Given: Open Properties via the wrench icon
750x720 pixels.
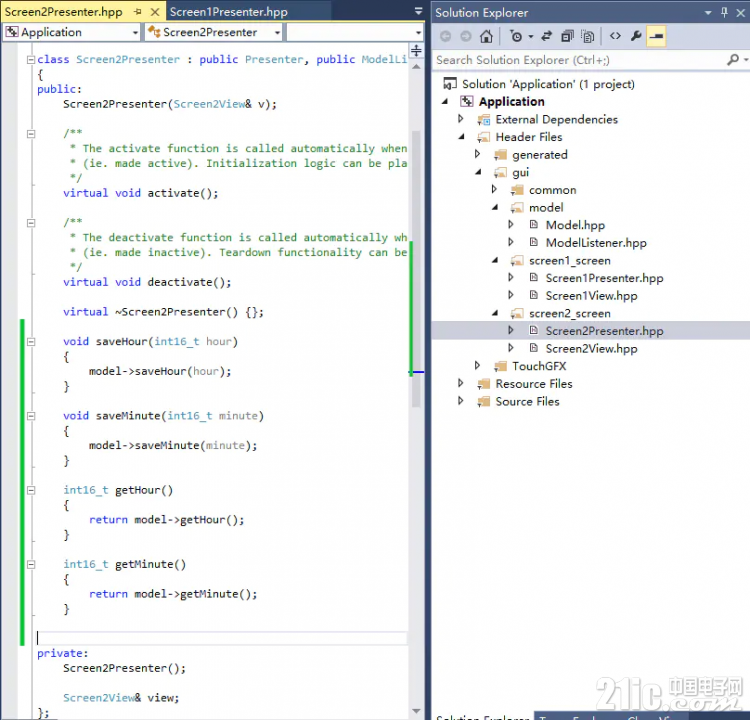Looking at the screenshot, I should 636,36.
